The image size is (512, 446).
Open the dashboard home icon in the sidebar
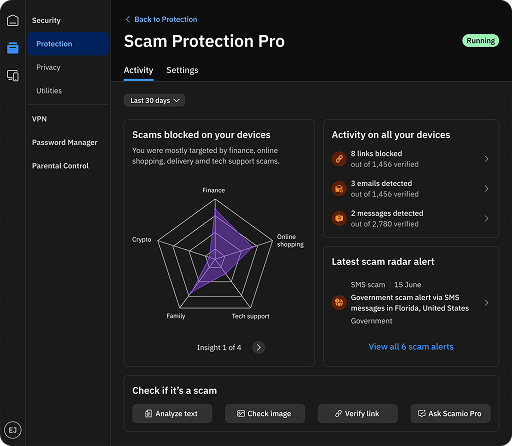point(13,20)
